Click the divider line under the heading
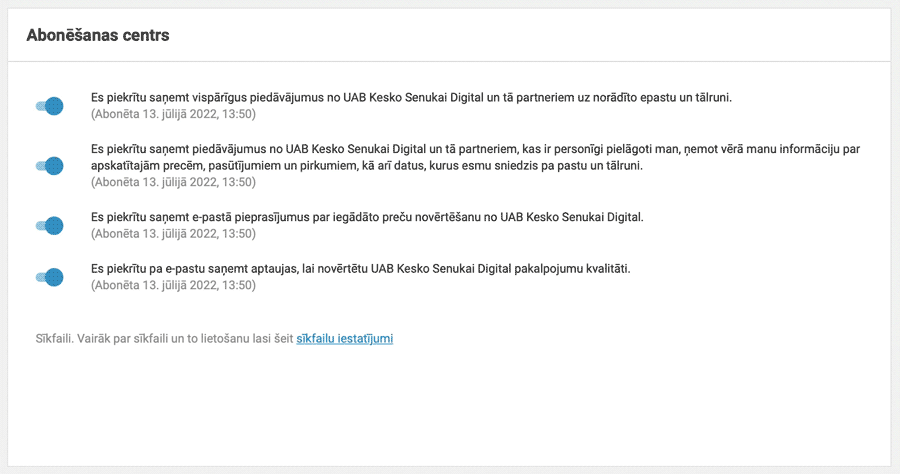 tap(450, 62)
